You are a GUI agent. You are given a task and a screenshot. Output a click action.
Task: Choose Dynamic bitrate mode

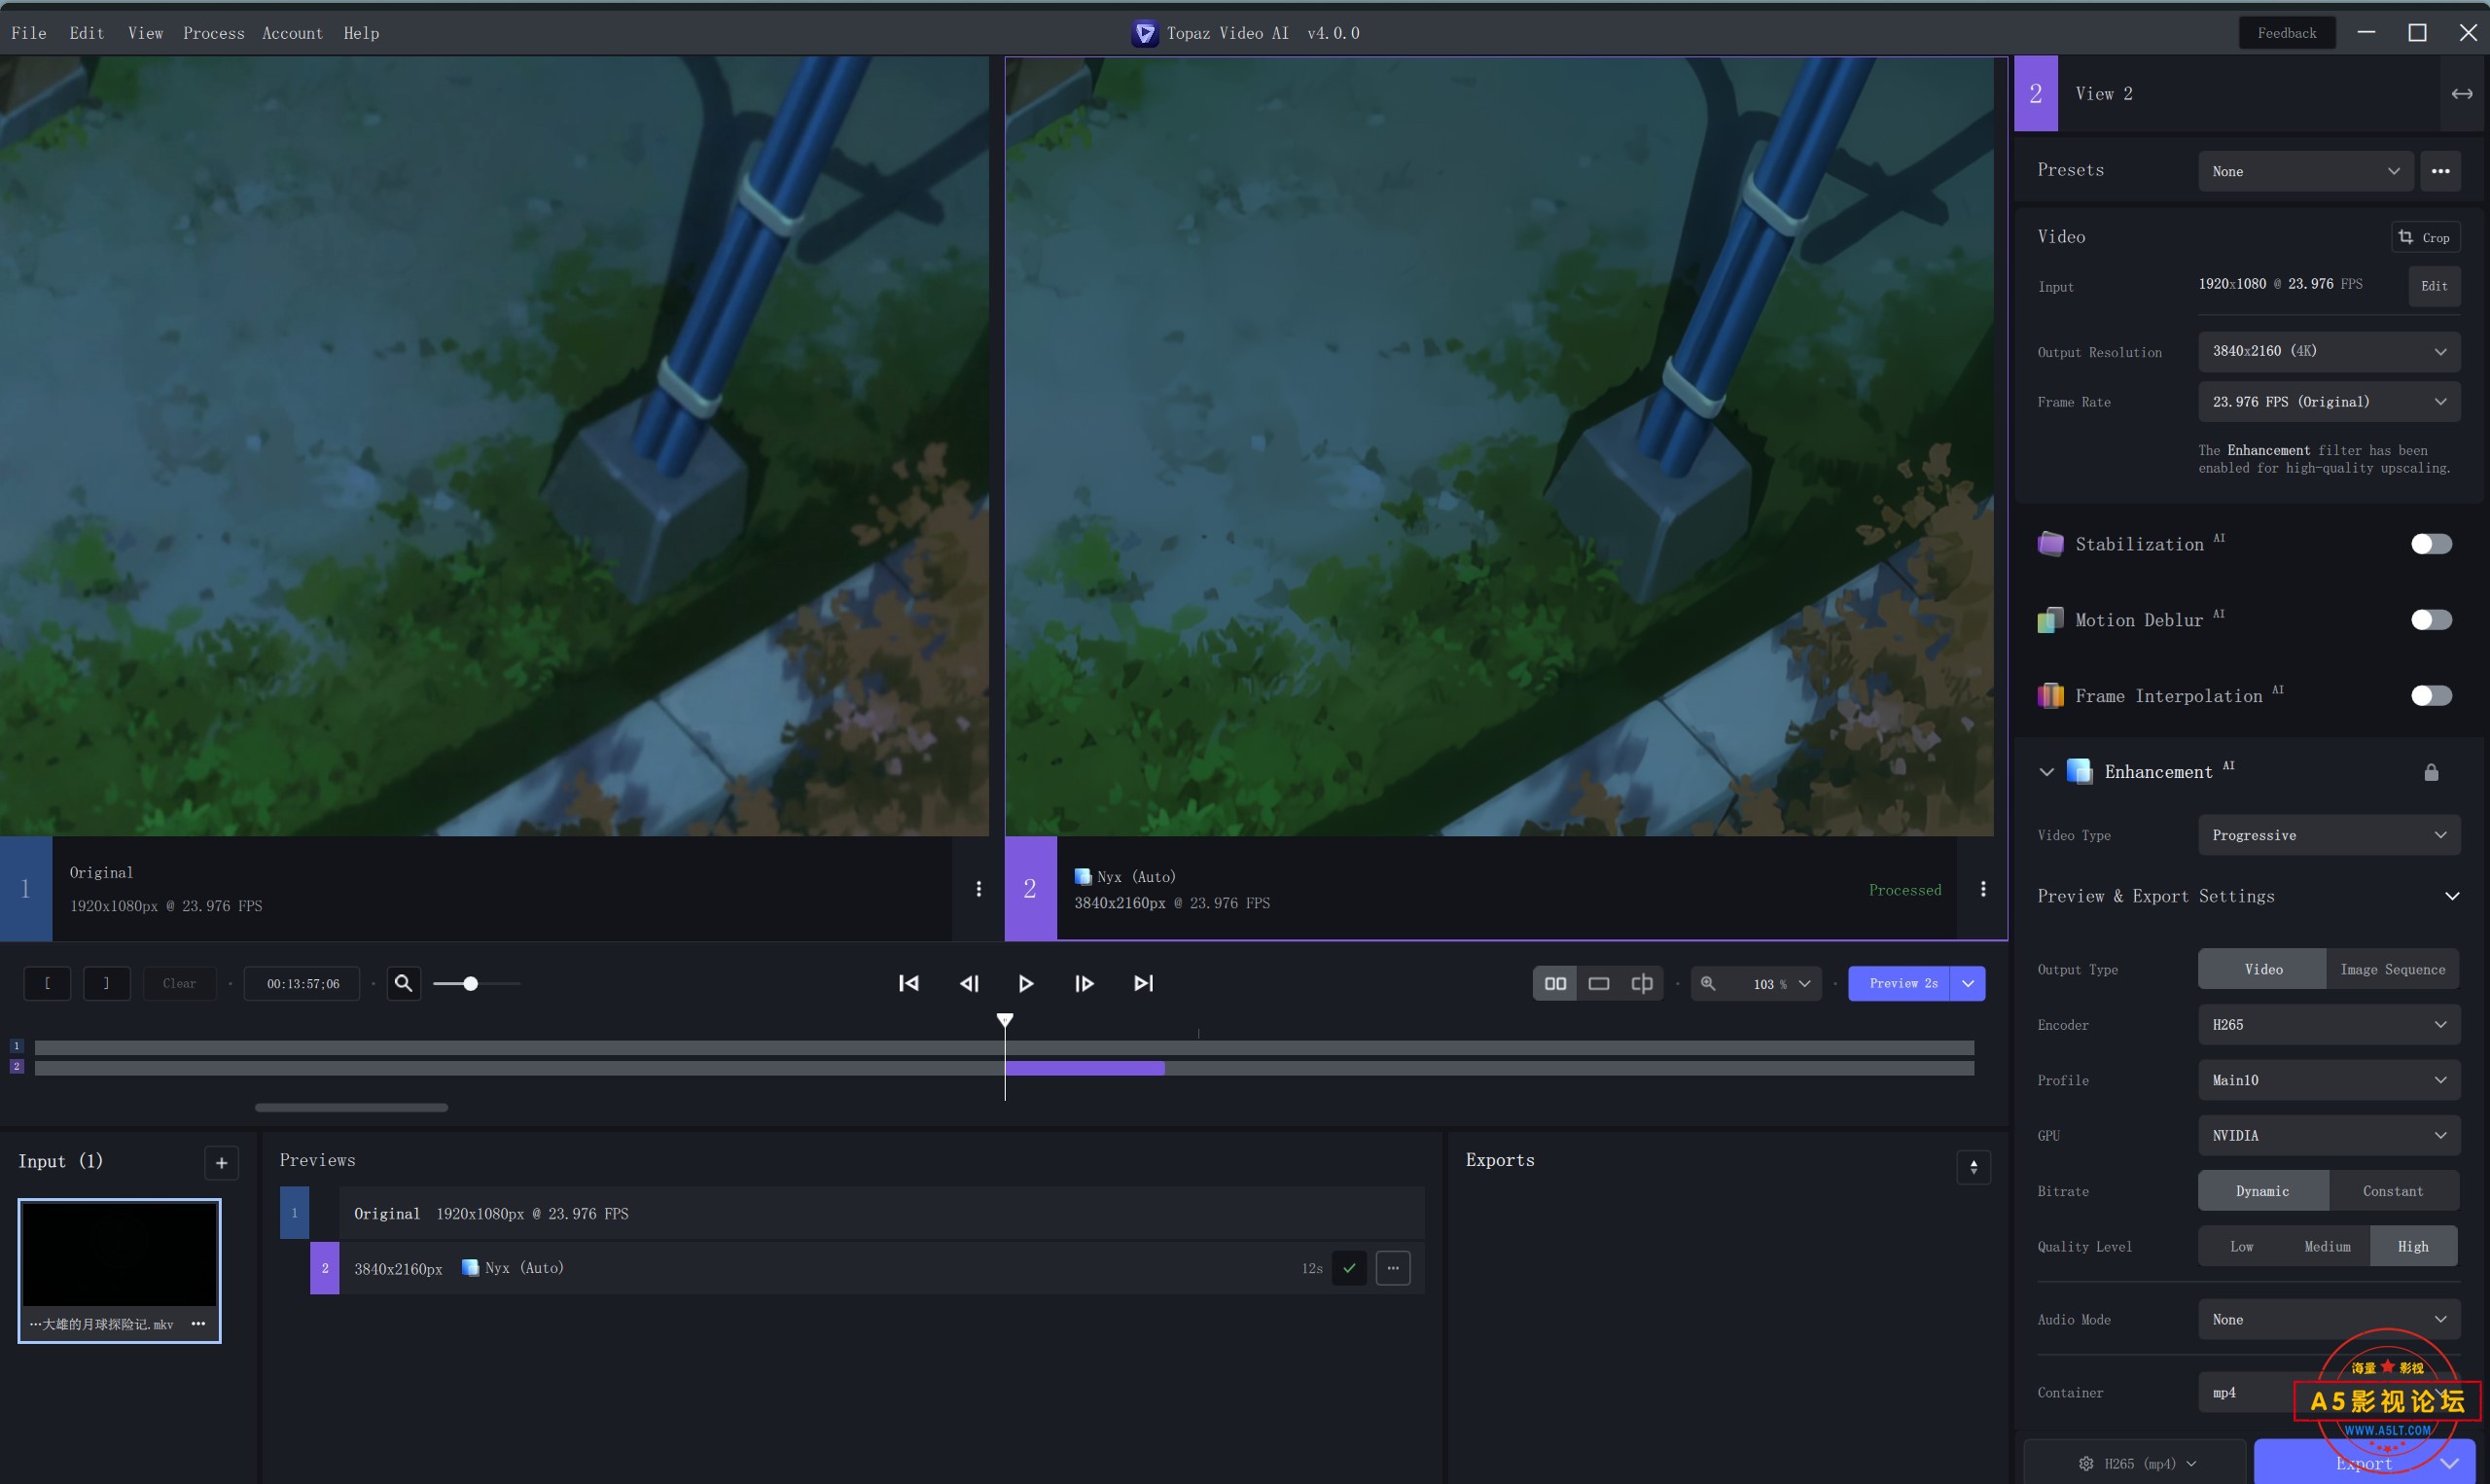(2262, 1191)
